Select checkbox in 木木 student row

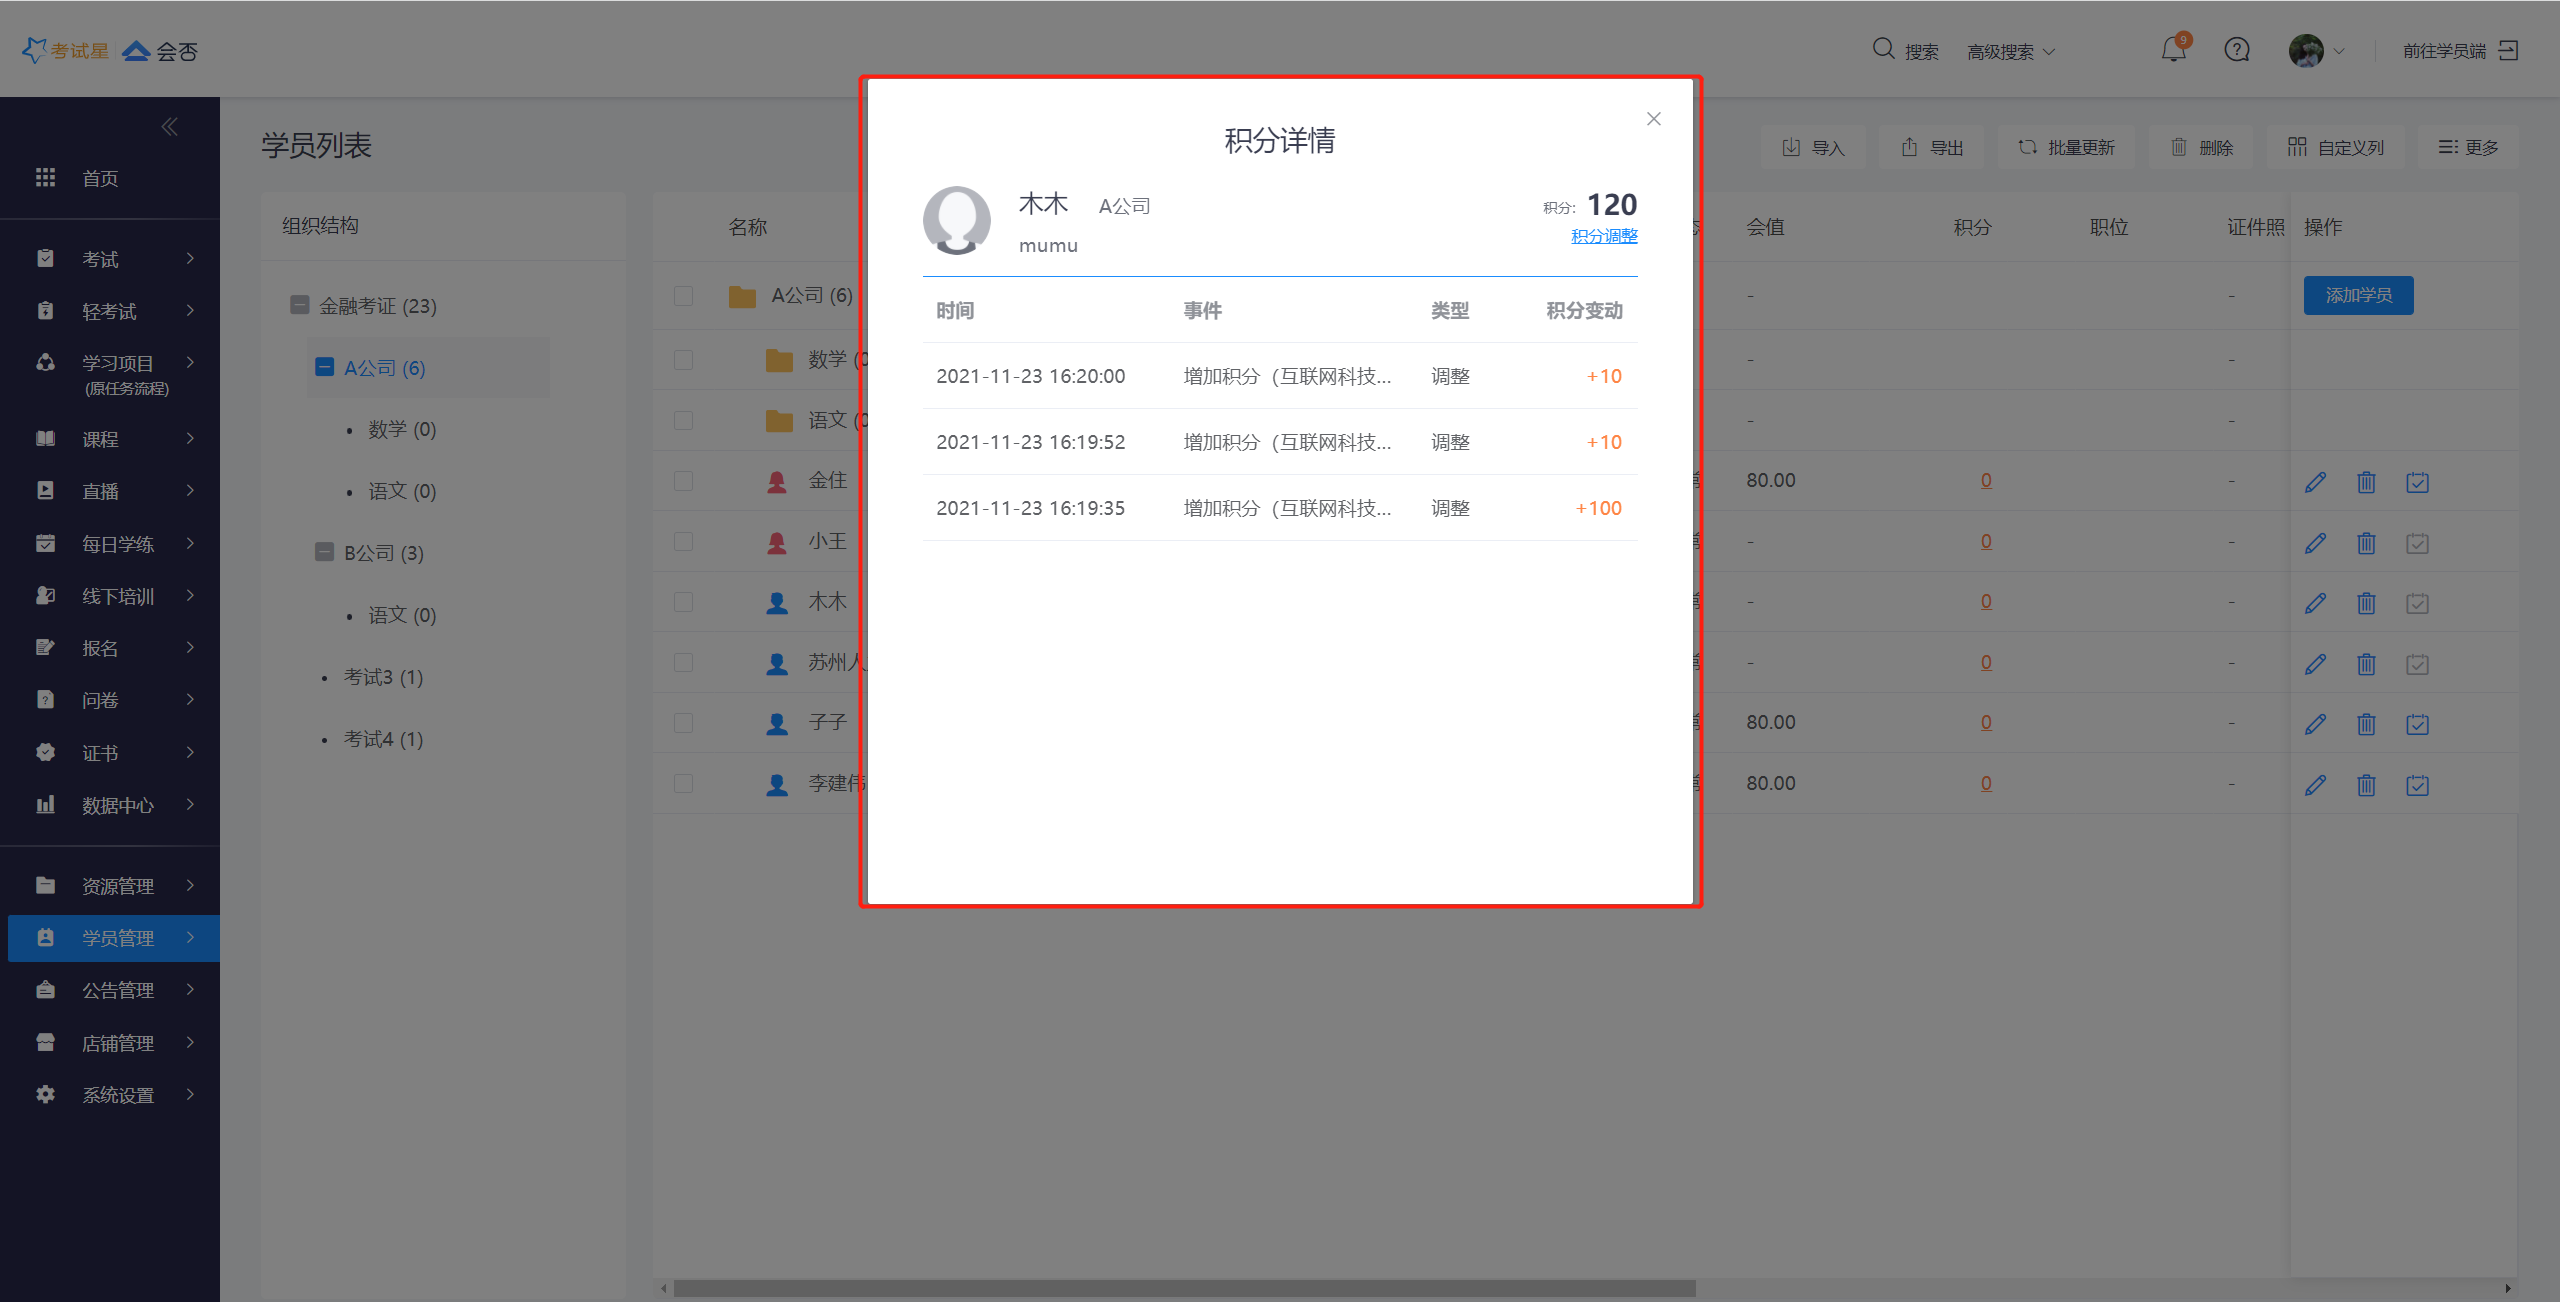tap(684, 602)
